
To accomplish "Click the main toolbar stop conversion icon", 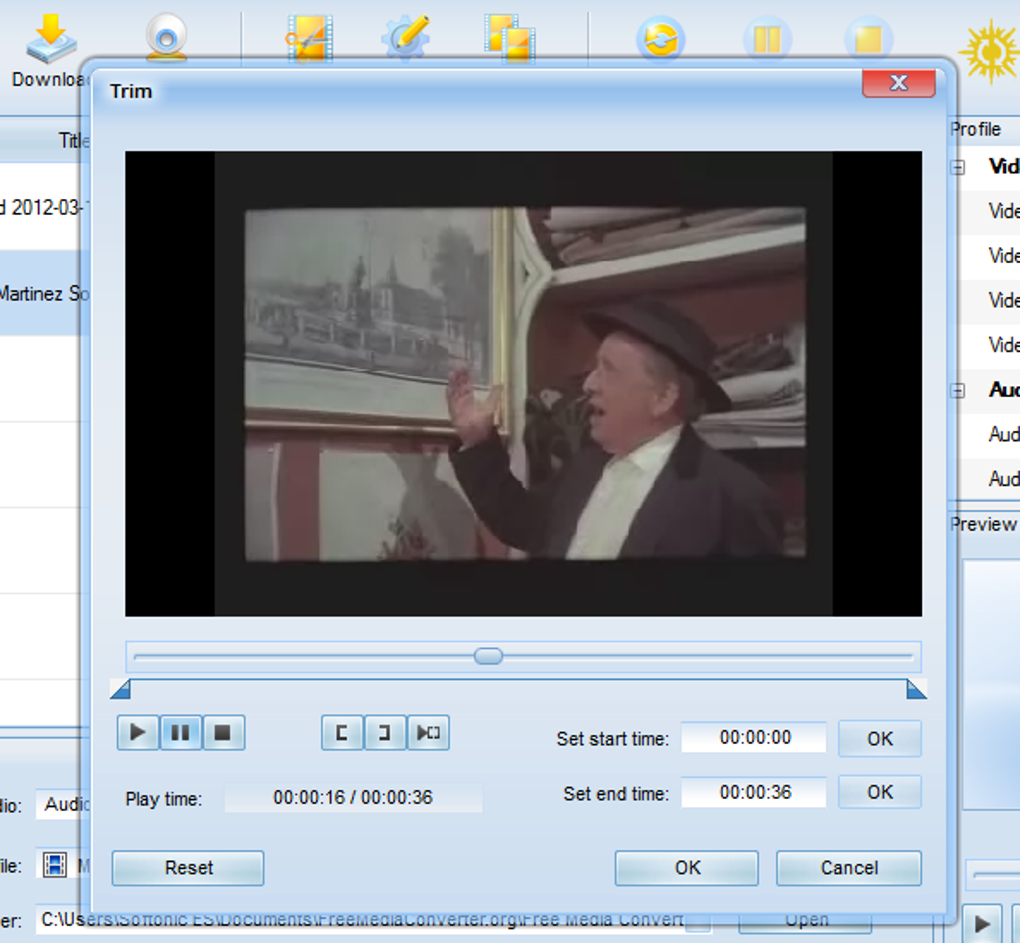I will click(868, 39).
